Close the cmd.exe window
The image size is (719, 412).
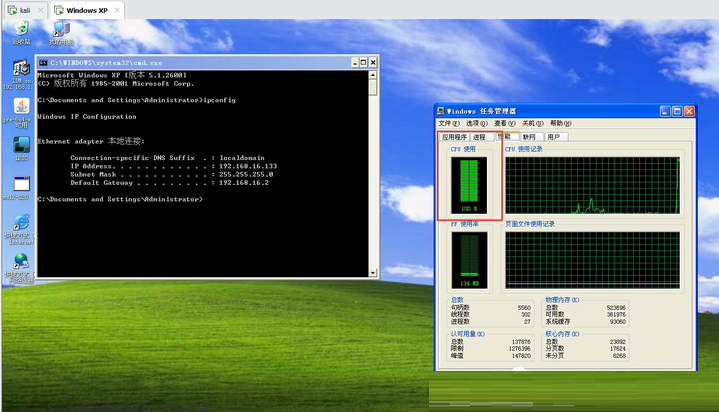pyautogui.click(x=373, y=63)
